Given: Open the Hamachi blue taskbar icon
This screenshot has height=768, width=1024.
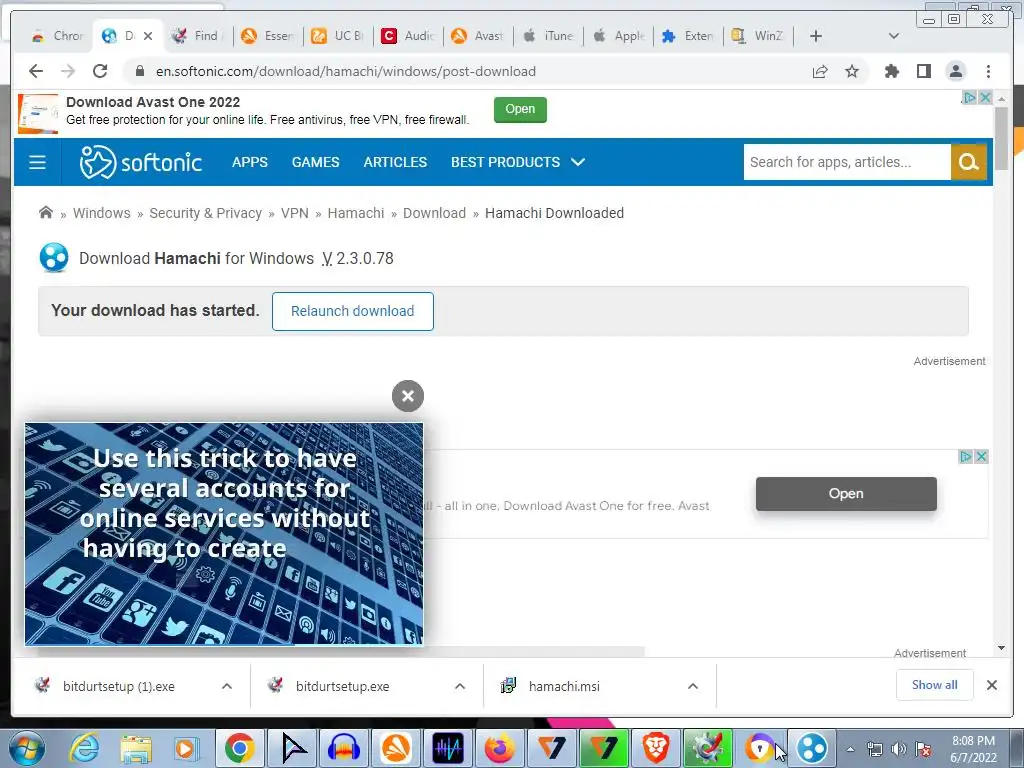Looking at the screenshot, I should pos(812,748).
